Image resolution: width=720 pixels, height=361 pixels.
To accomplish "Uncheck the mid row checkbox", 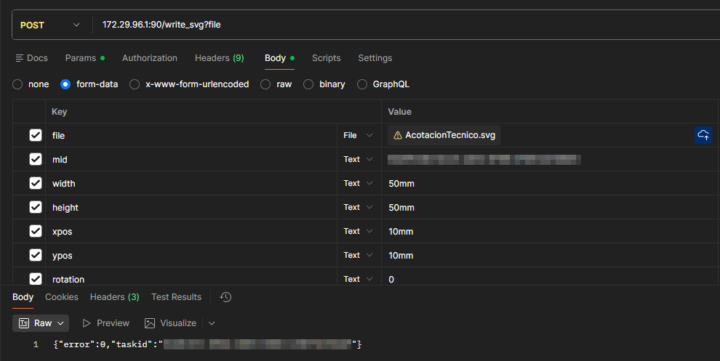I will 35,159.
